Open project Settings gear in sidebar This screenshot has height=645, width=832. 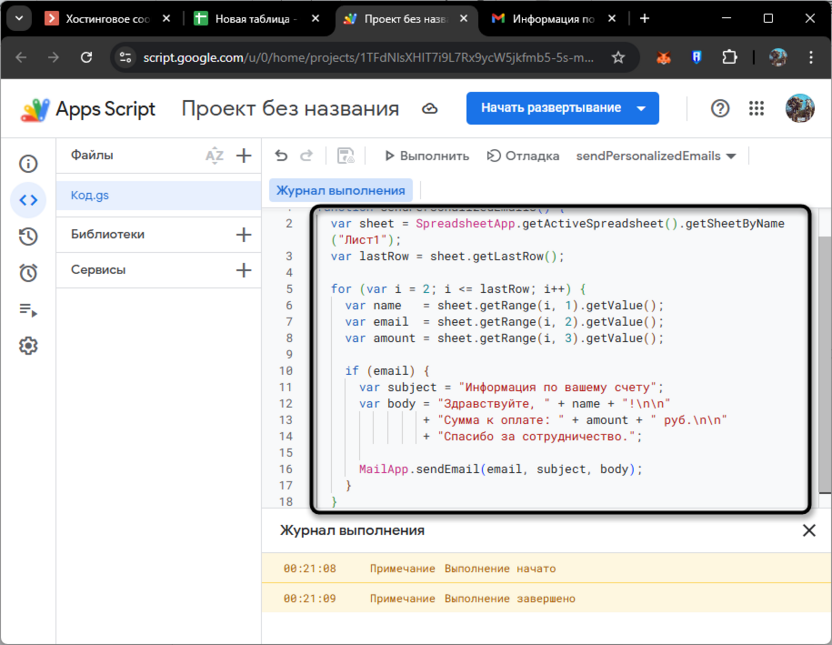[x=28, y=345]
